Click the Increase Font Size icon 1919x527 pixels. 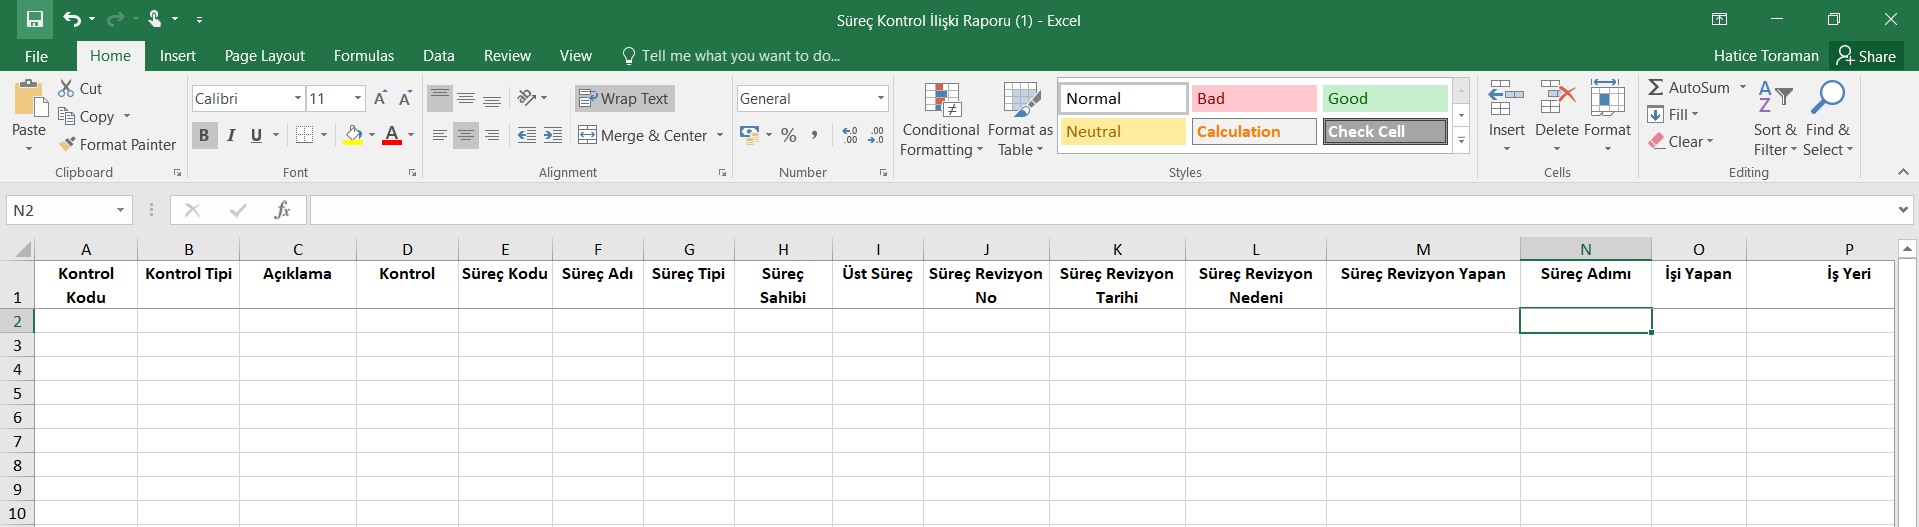tap(380, 98)
